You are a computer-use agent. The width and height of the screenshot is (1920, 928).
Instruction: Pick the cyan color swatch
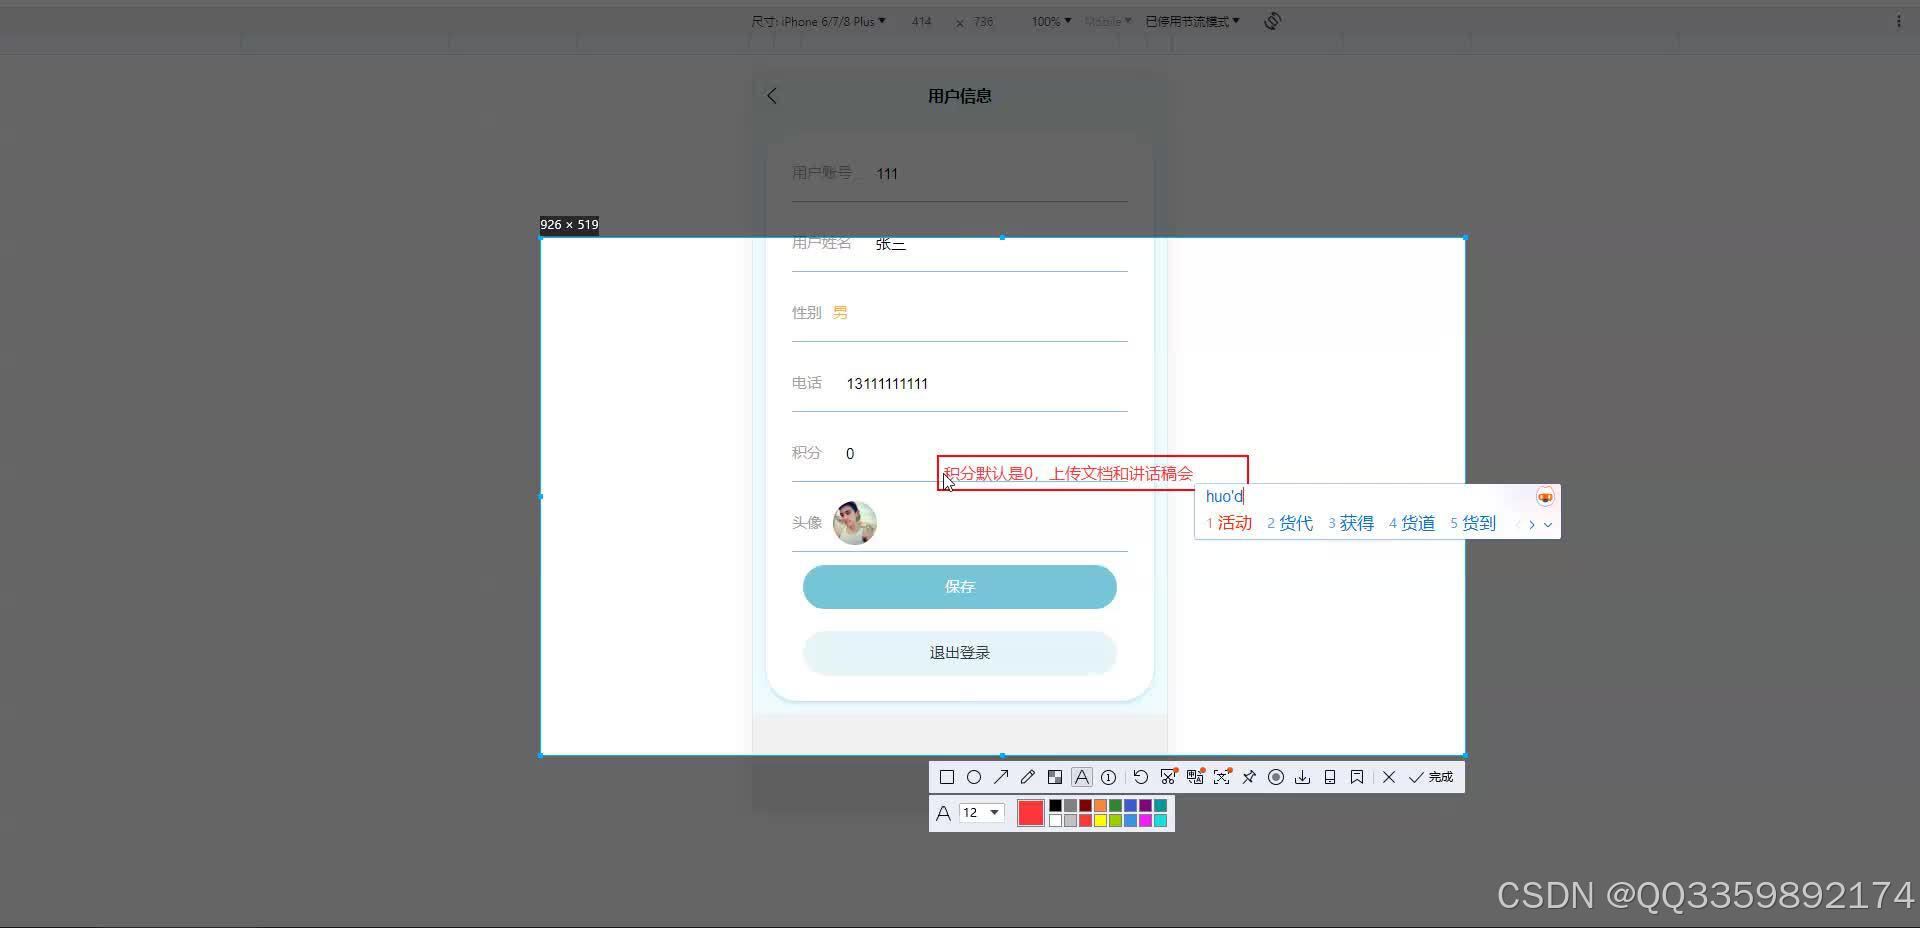tap(1160, 821)
